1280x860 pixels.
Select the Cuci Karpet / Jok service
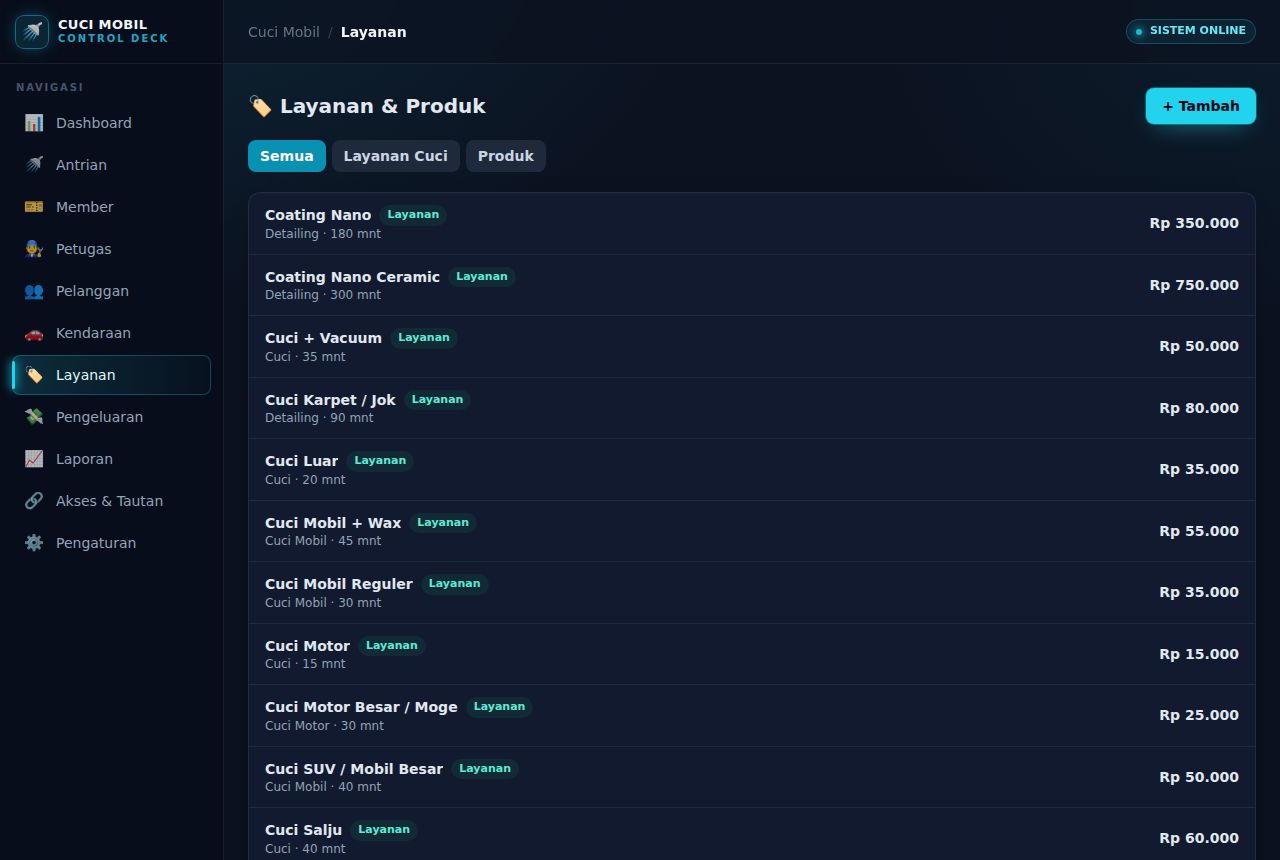coord(752,408)
